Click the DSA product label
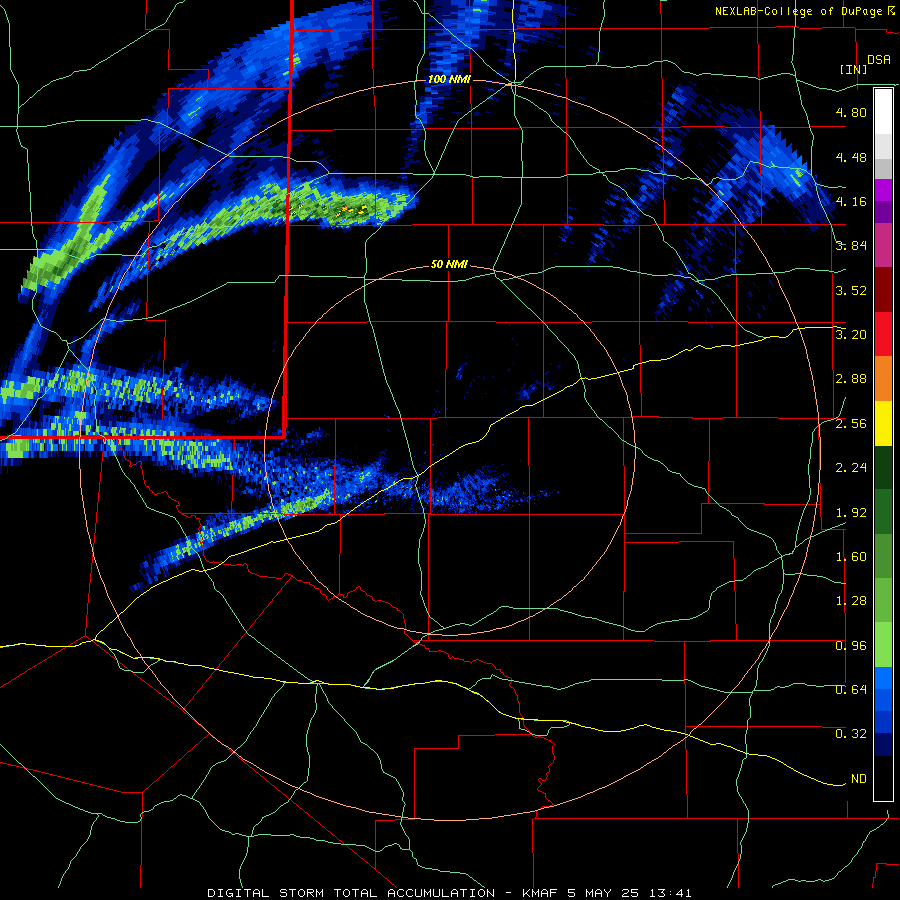This screenshot has height=900, width=900. pos(878,59)
